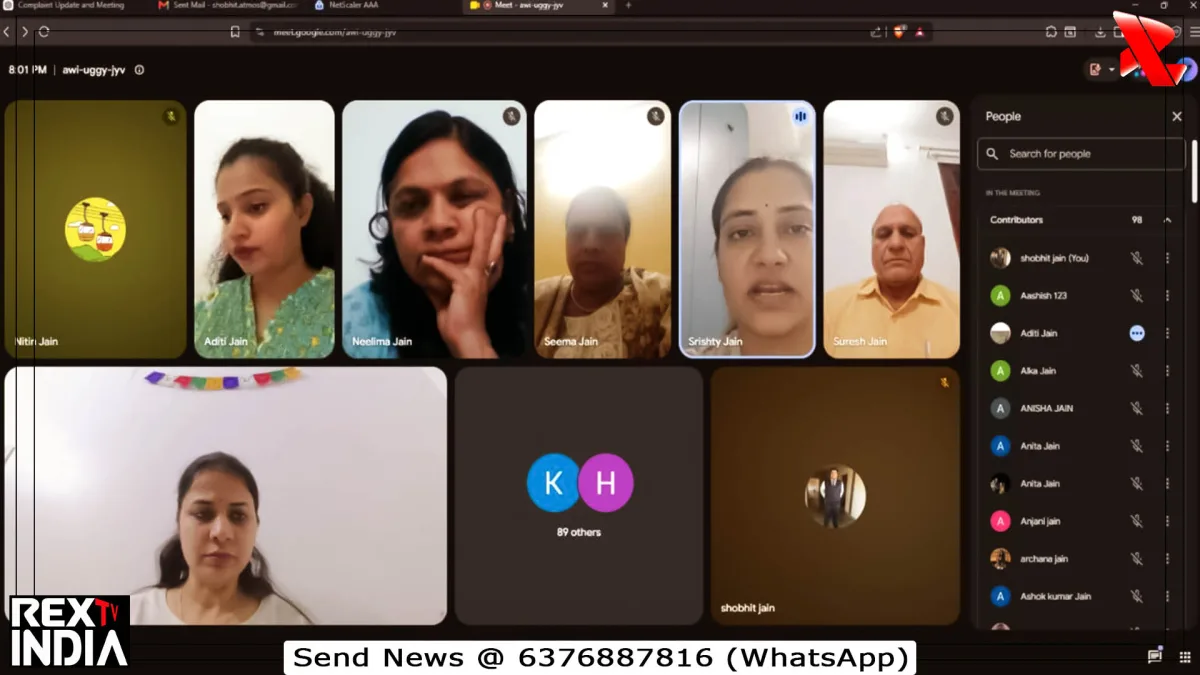Open the browser hamburger menu

[1195, 32]
